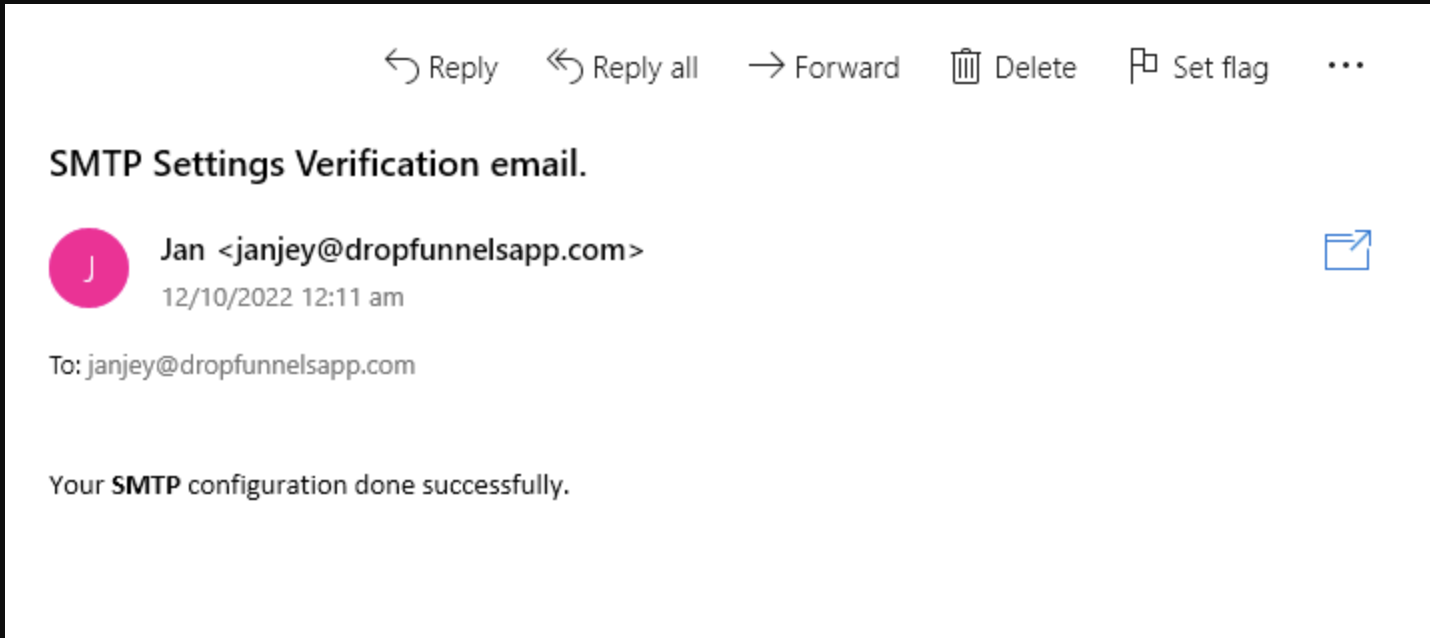Select the Reply all double-arrow icon
Image resolution: width=1430 pixels, height=638 pixels.
(565, 64)
